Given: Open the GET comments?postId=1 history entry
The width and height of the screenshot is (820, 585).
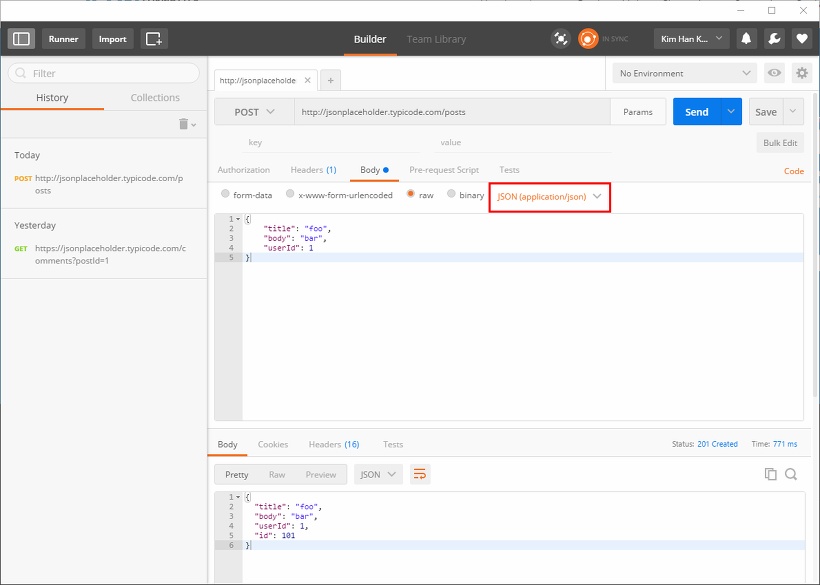Looking at the screenshot, I should pyautogui.click(x=104, y=254).
